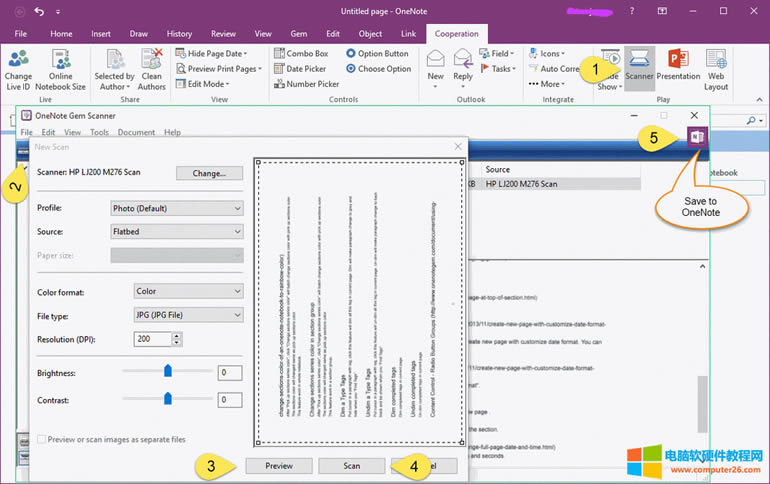Open the Color format dropdown
770x484 pixels.
(x=188, y=292)
